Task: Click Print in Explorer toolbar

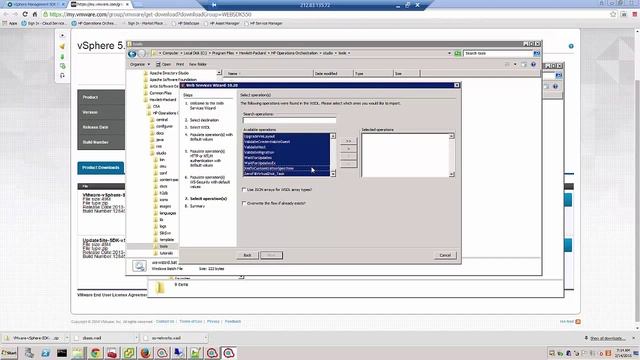Action: coord(180,64)
